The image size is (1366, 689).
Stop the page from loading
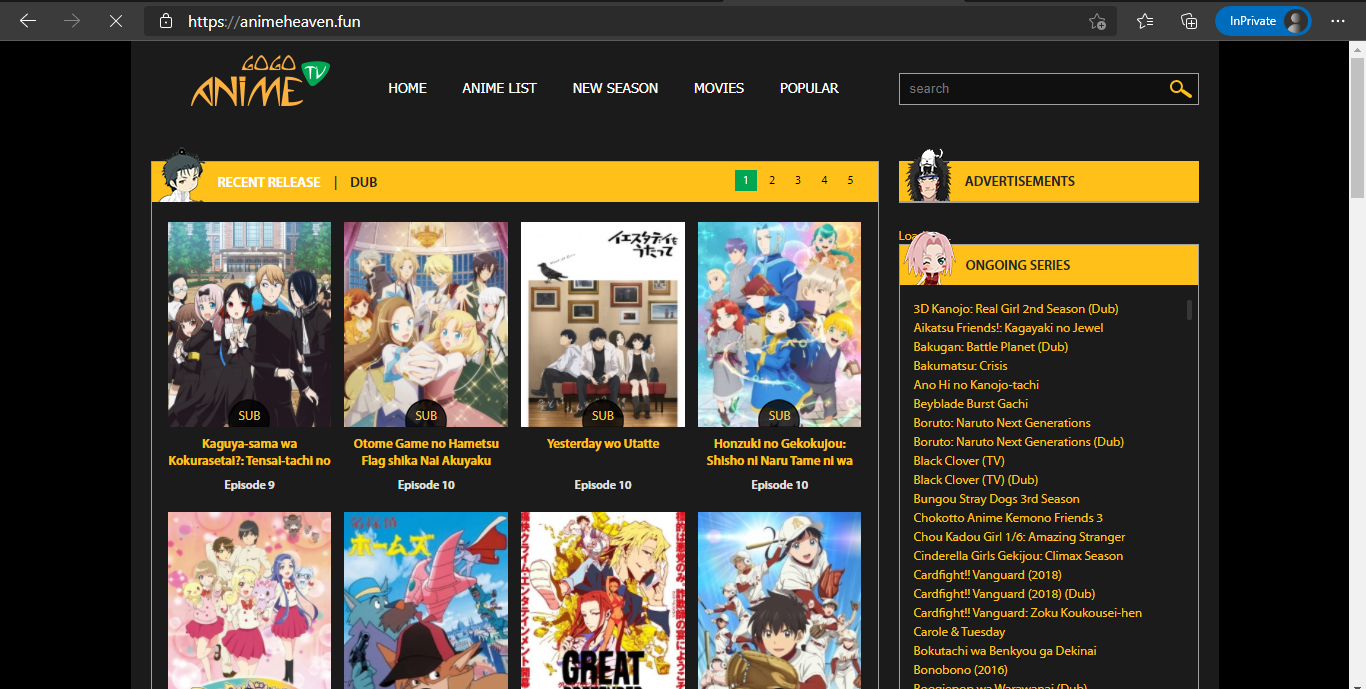click(x=116, y=21)
